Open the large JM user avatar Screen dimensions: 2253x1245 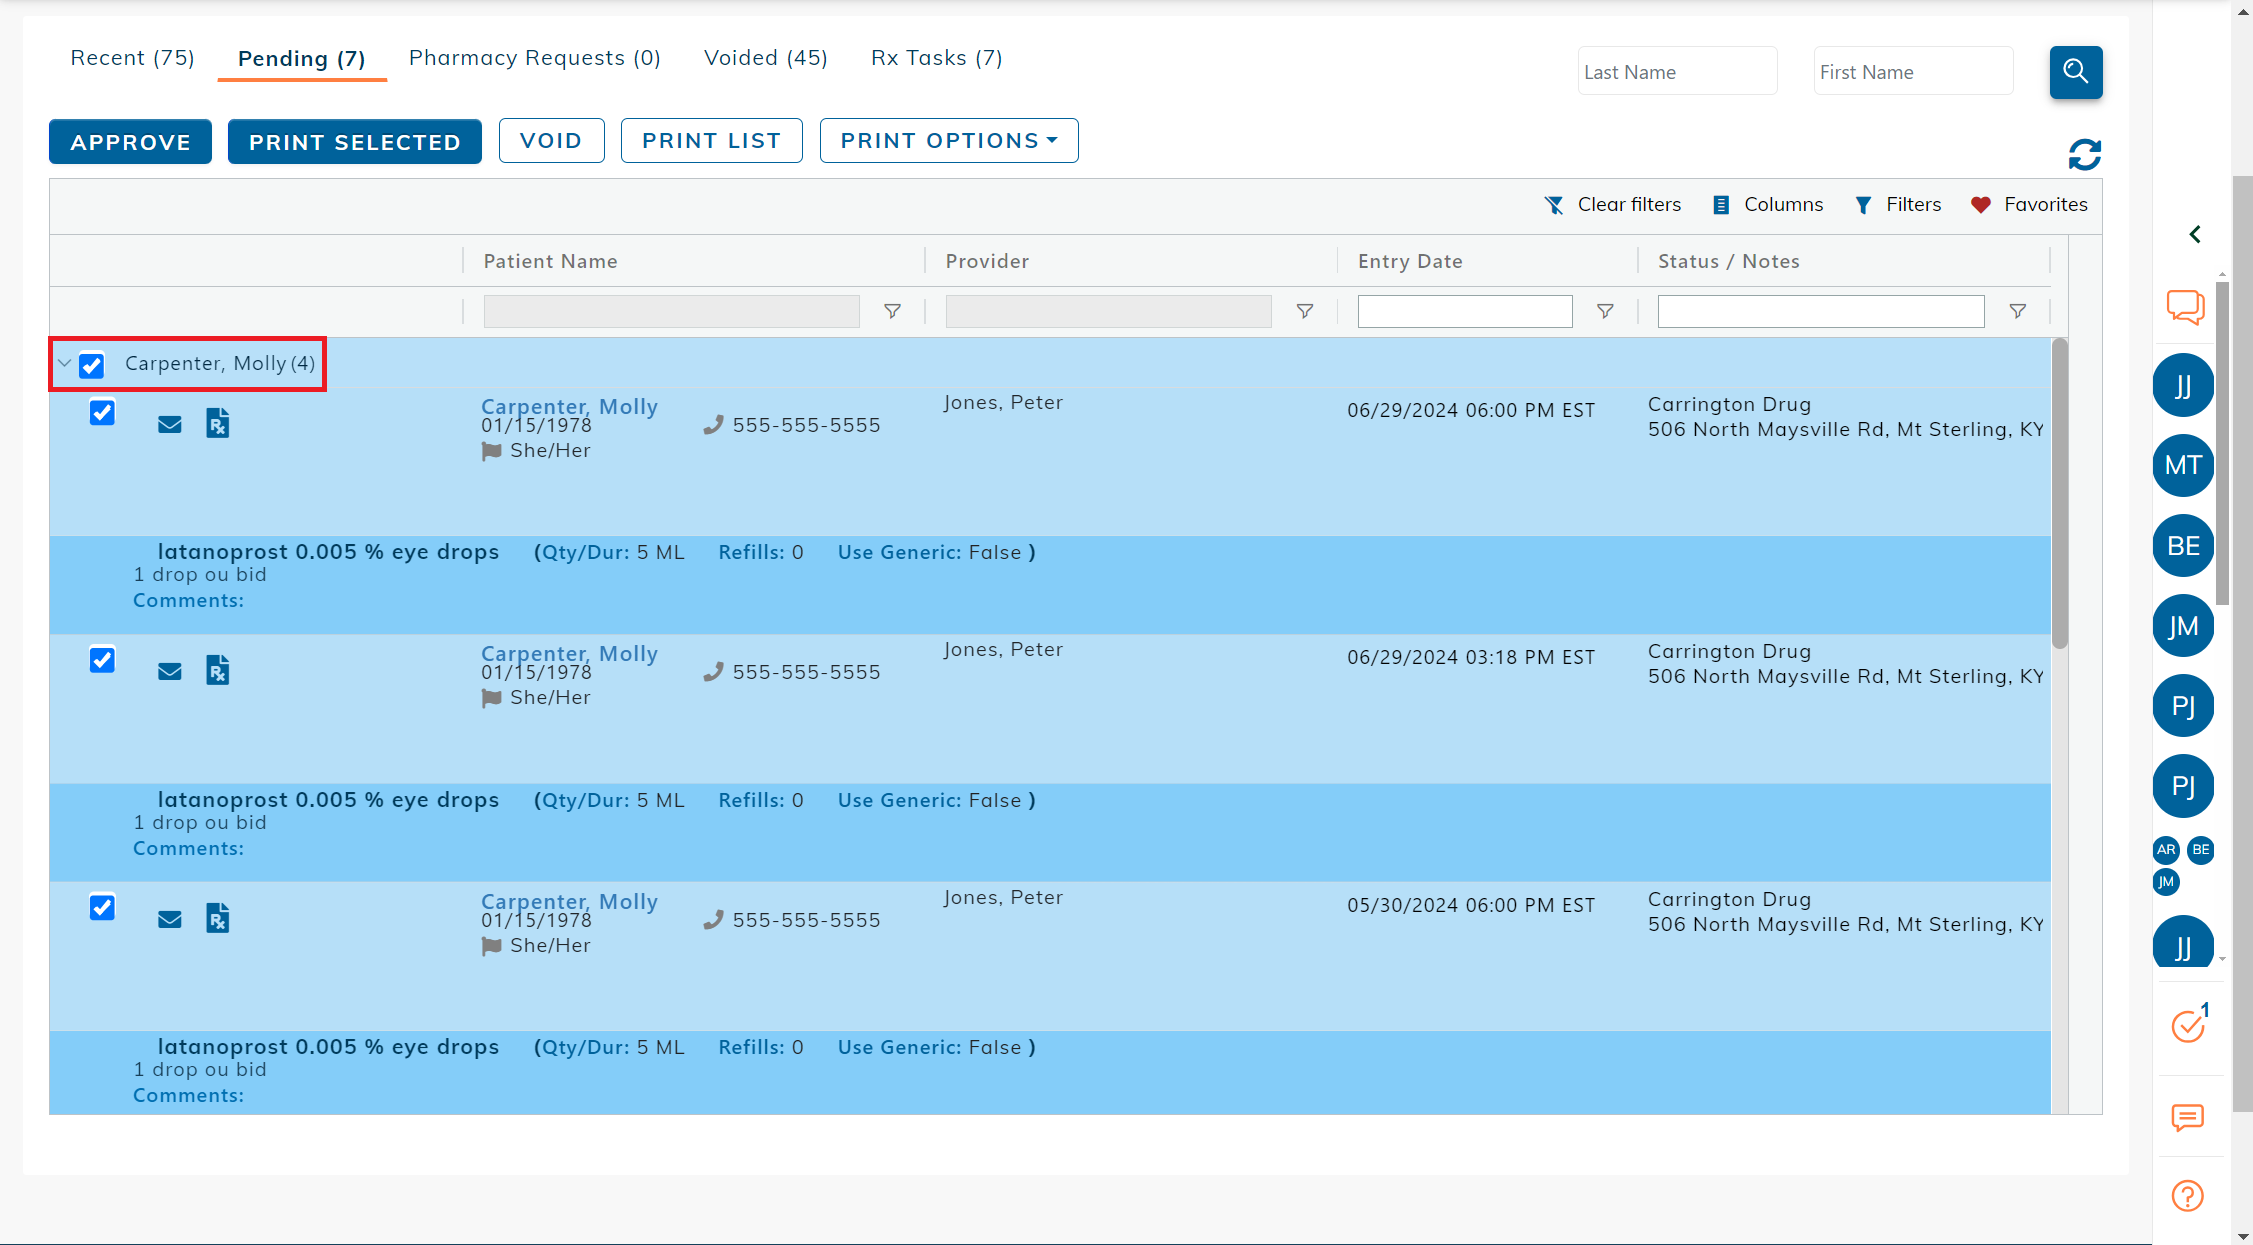pos(2183,626)
